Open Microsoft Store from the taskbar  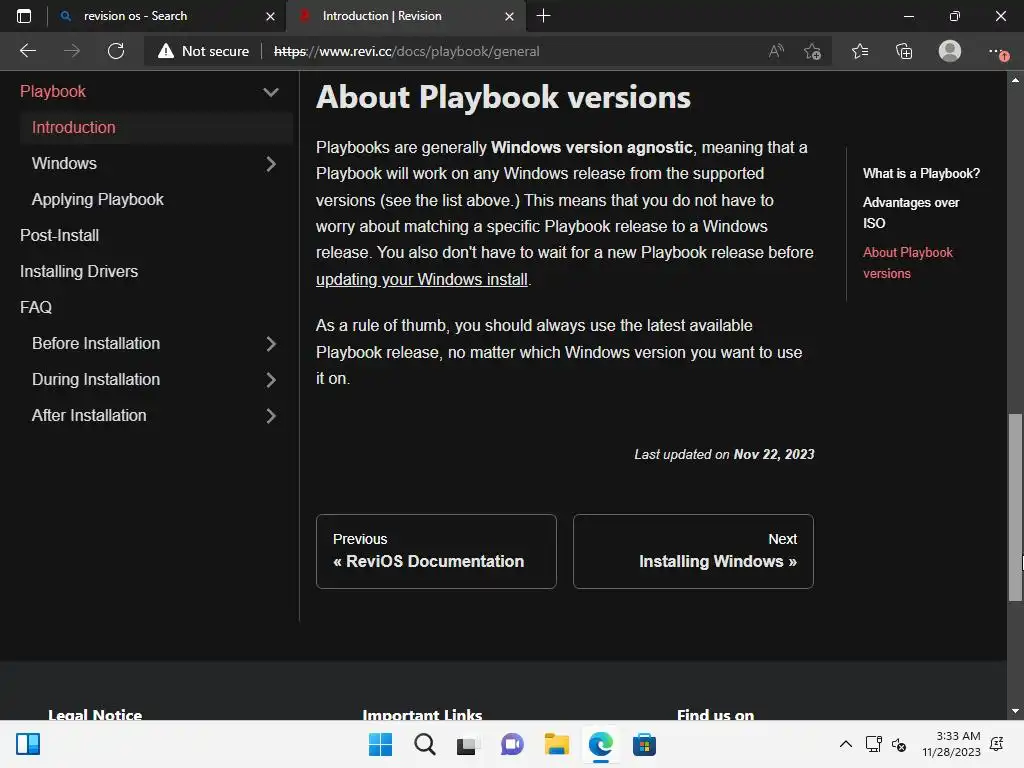point(644,744)
